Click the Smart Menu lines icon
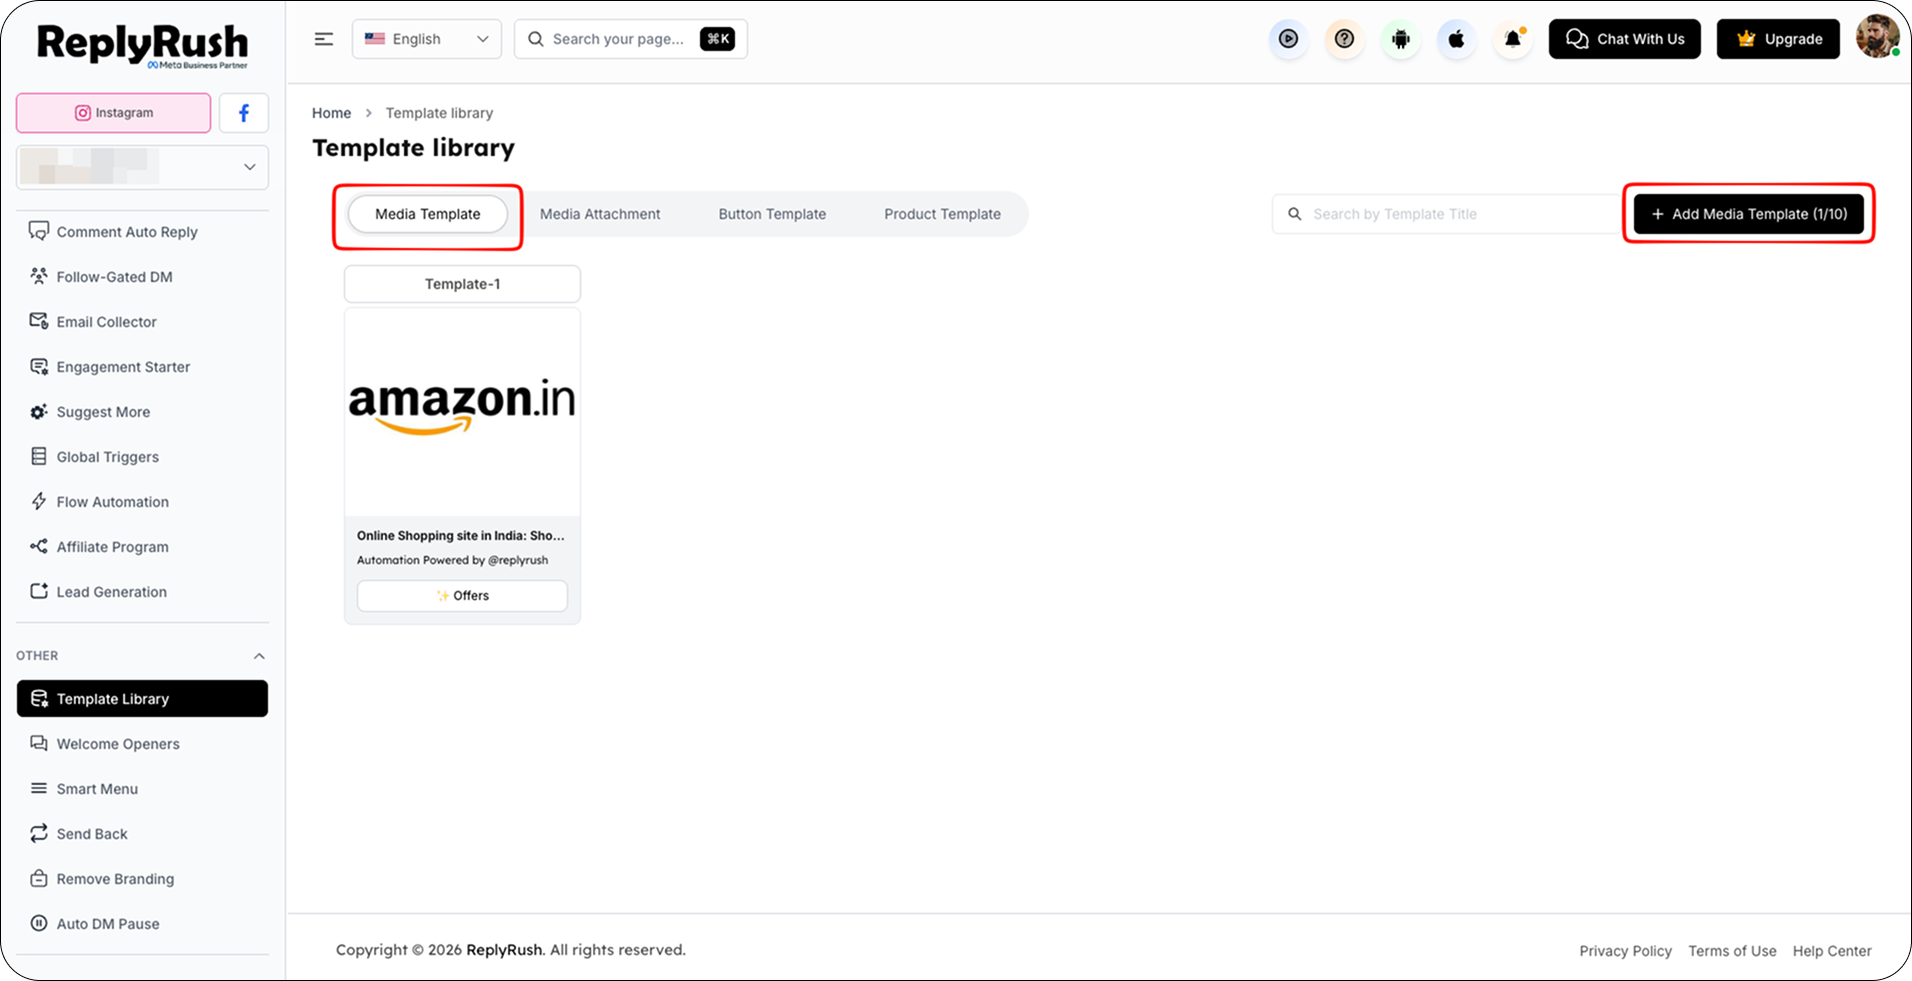Viewport: 1912px width, 981px height. (x=39, y=788)
